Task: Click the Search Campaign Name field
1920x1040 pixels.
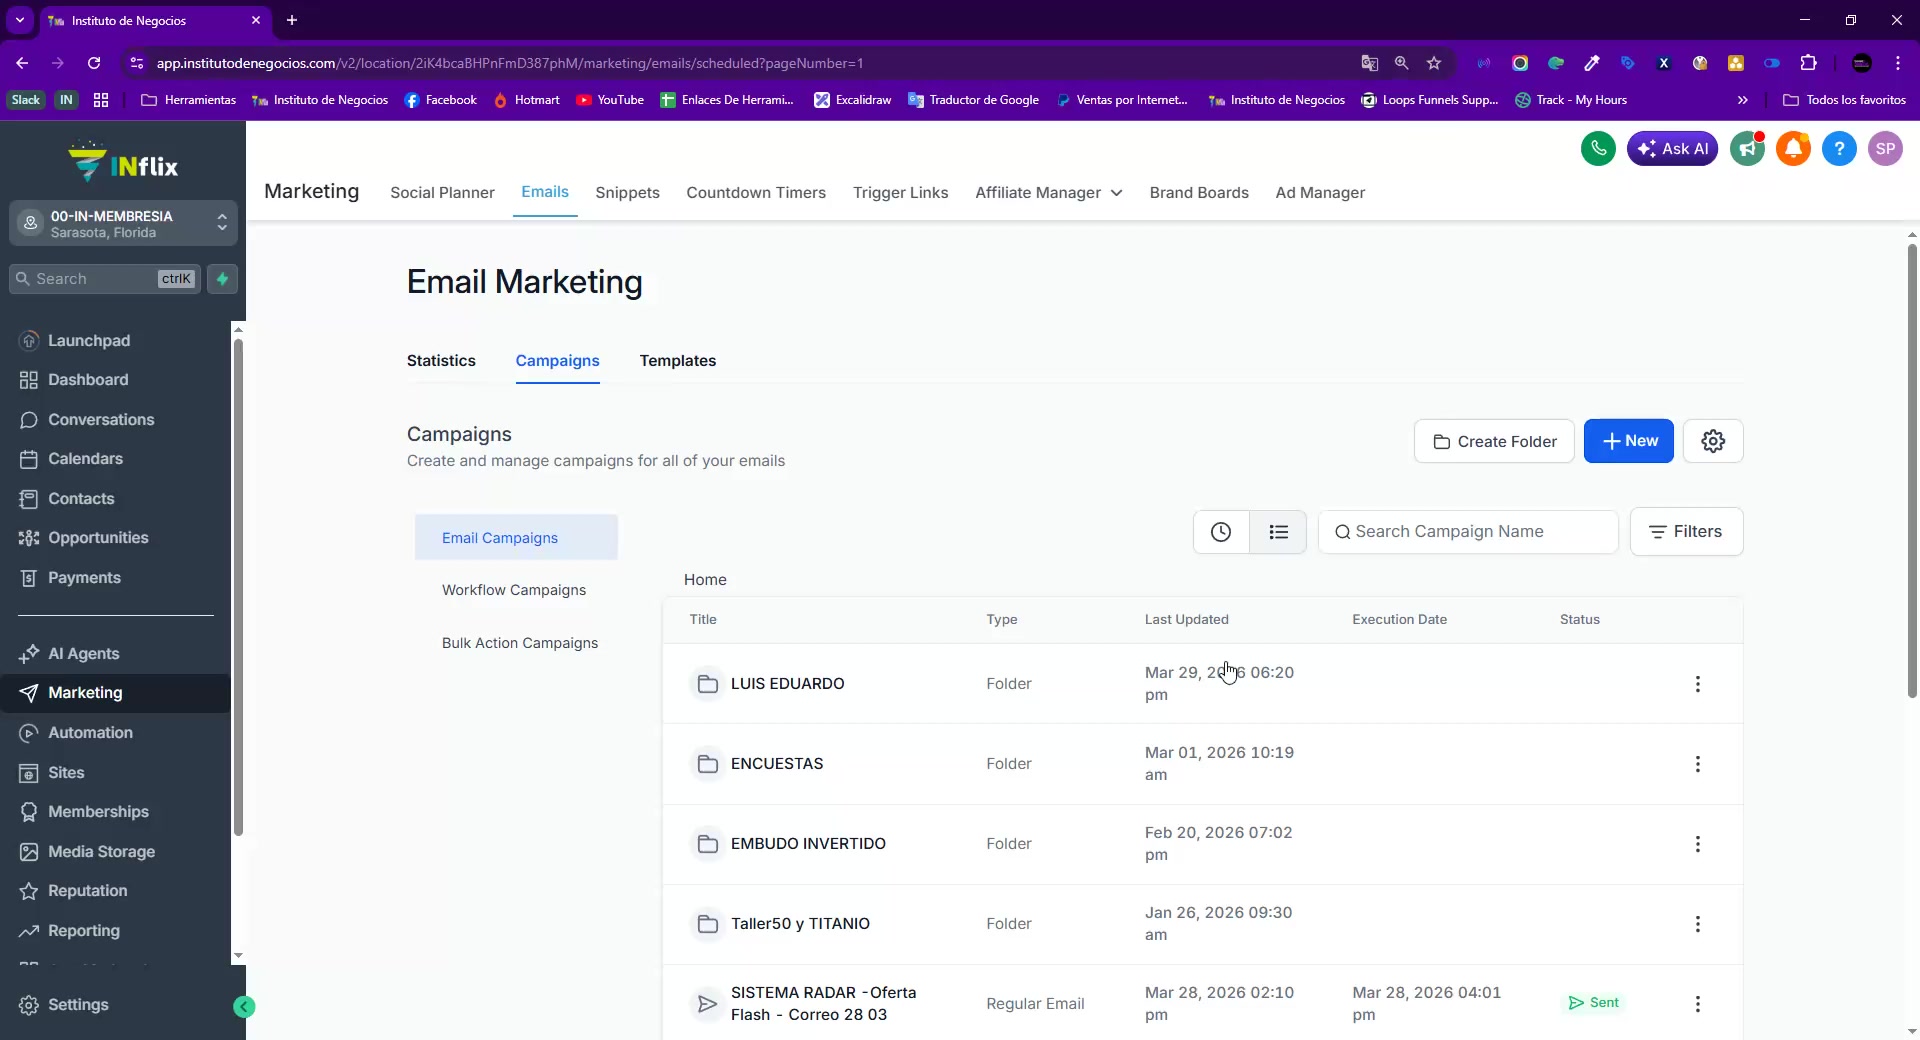Action: pos(1468,532)
